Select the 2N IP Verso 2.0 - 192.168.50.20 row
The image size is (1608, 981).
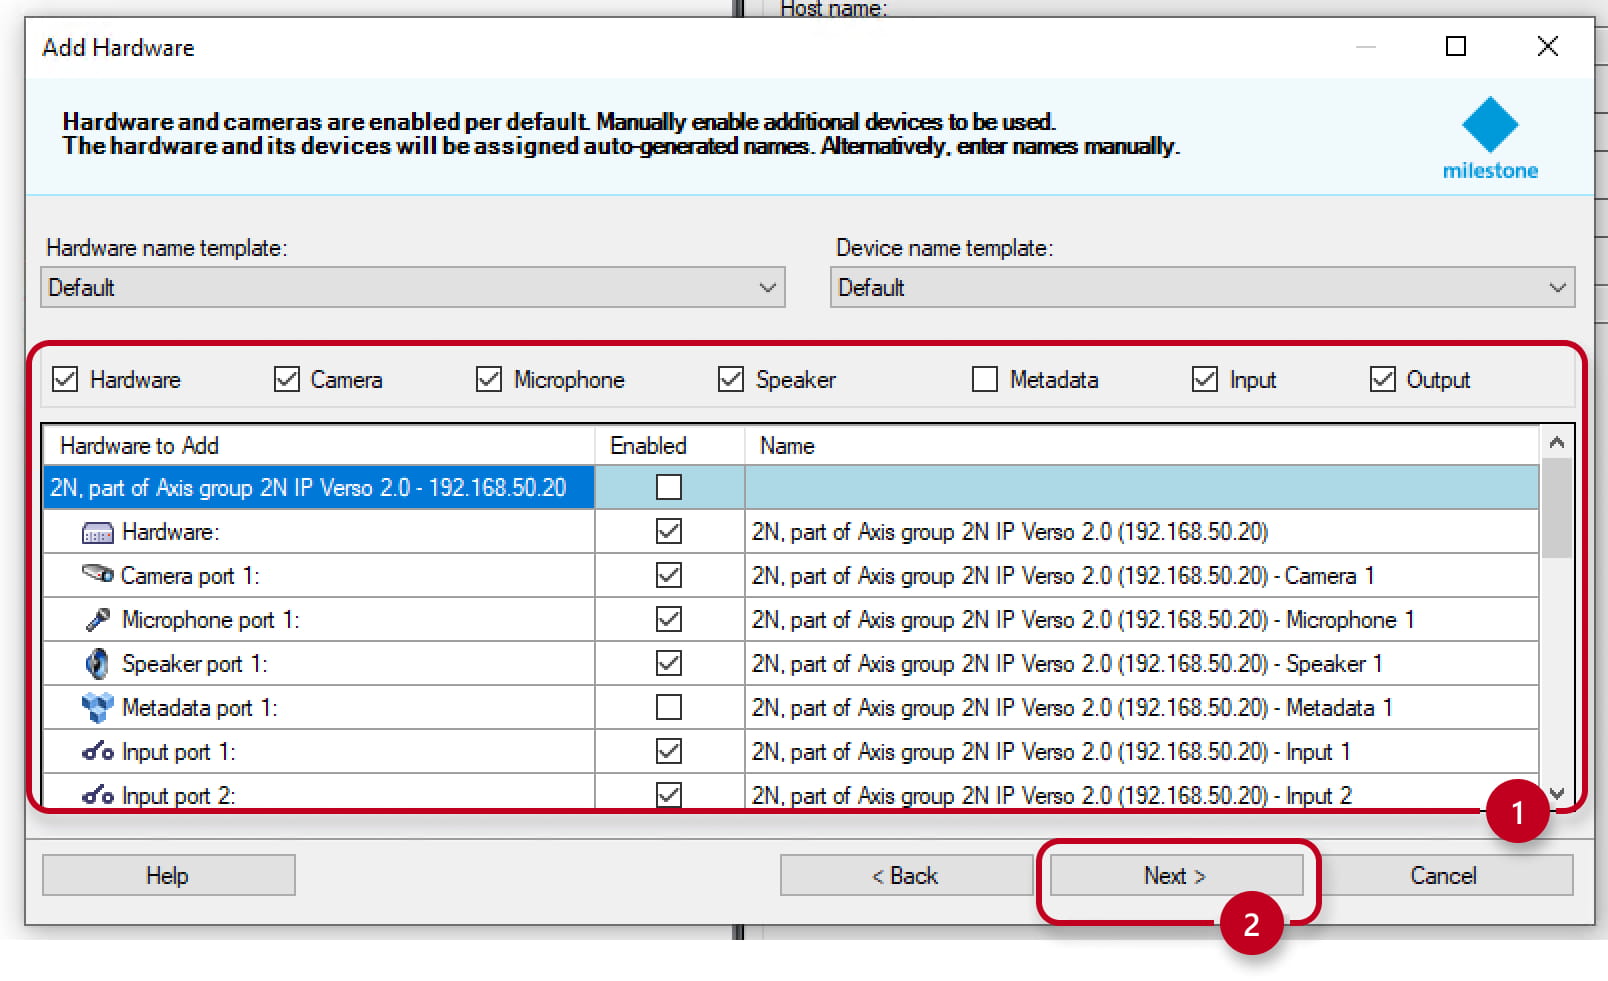319,487
